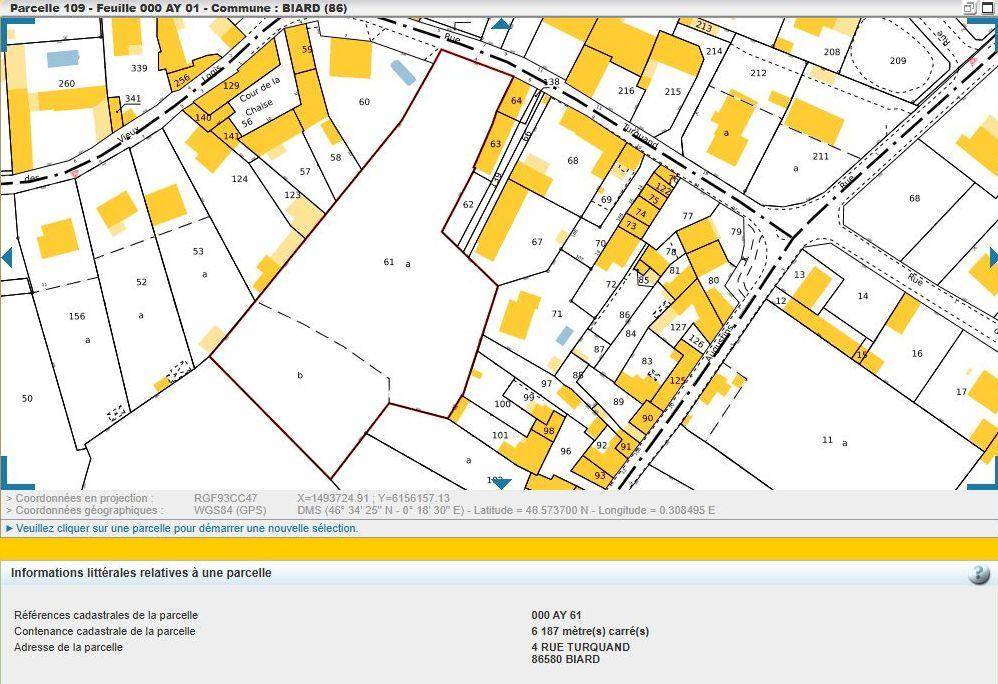Click the bottom-left corner bracket of the map
Screen dimensions: 998x684
pos(15,473)
